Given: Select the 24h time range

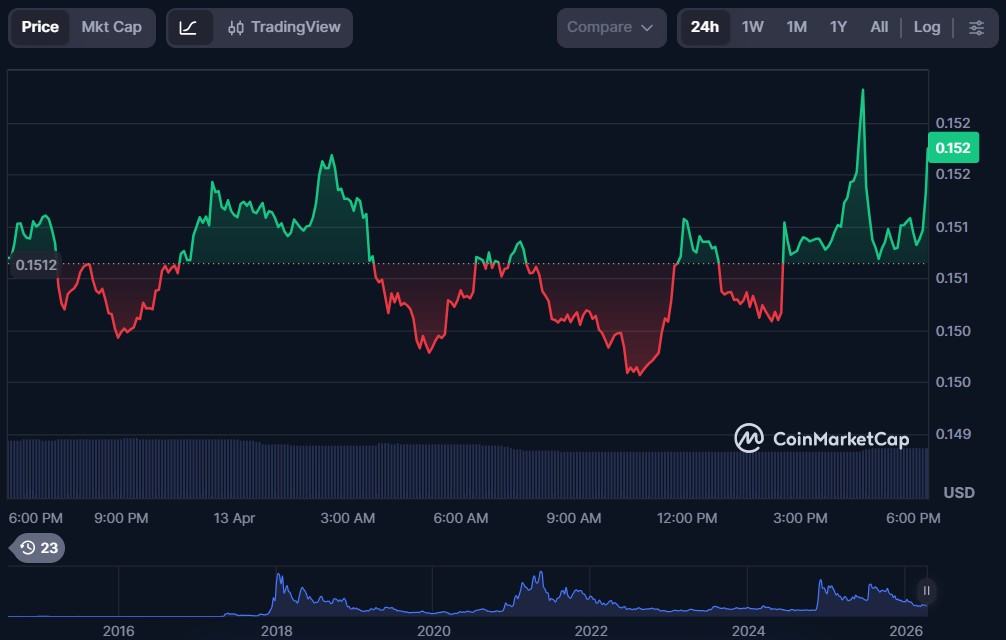Looking at the screenshot, I should (x=704, y=27).
